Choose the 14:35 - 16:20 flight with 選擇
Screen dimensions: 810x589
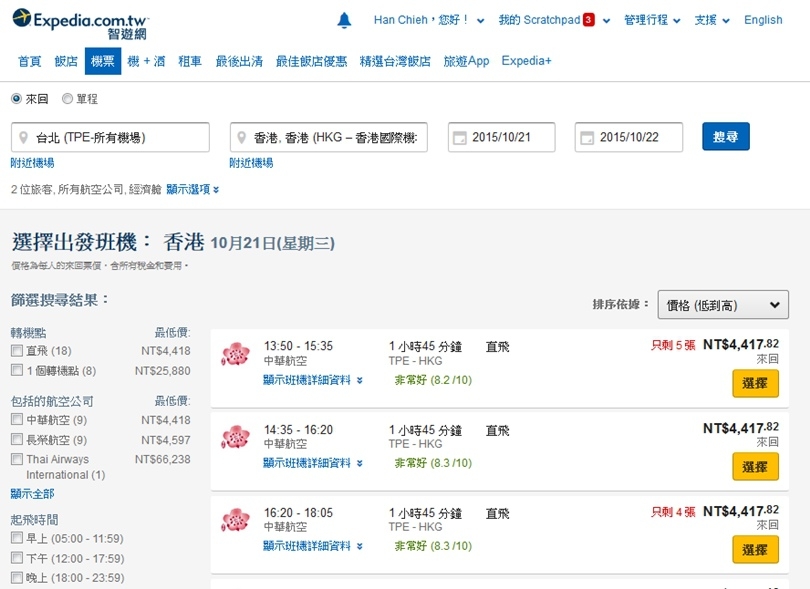click(755, 466)
